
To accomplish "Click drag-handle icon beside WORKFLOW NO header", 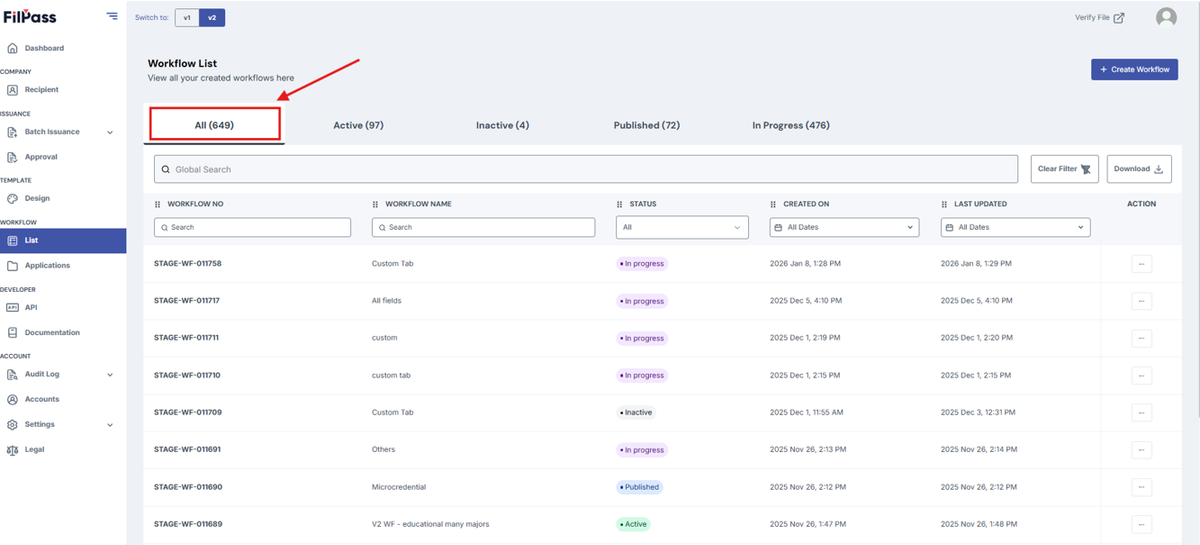I will pos(157,204).
